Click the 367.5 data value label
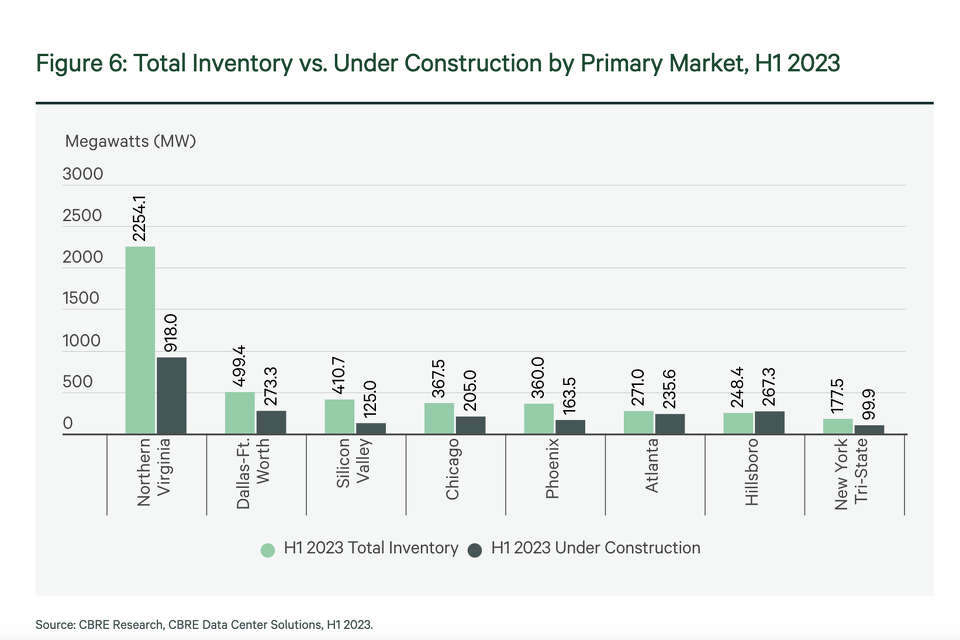 (438, 378)
